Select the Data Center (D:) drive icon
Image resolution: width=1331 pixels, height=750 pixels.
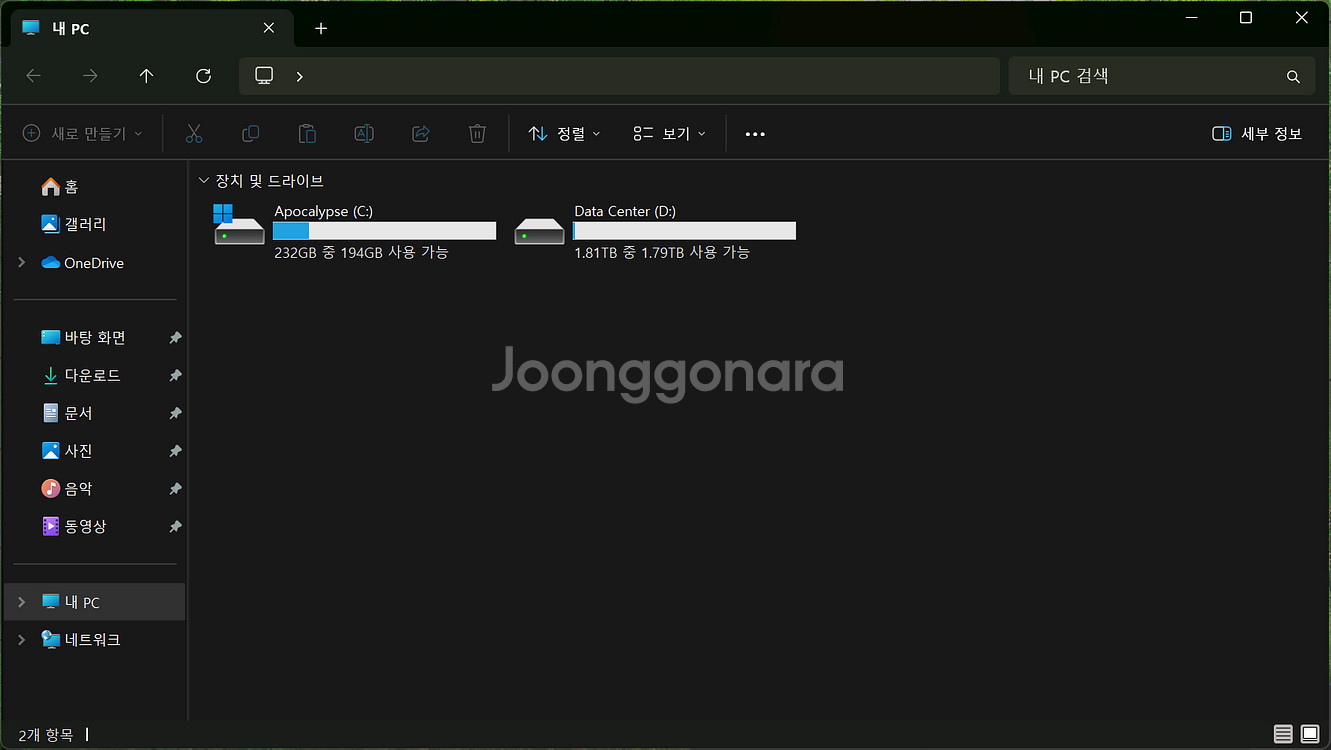coord(539,231)
